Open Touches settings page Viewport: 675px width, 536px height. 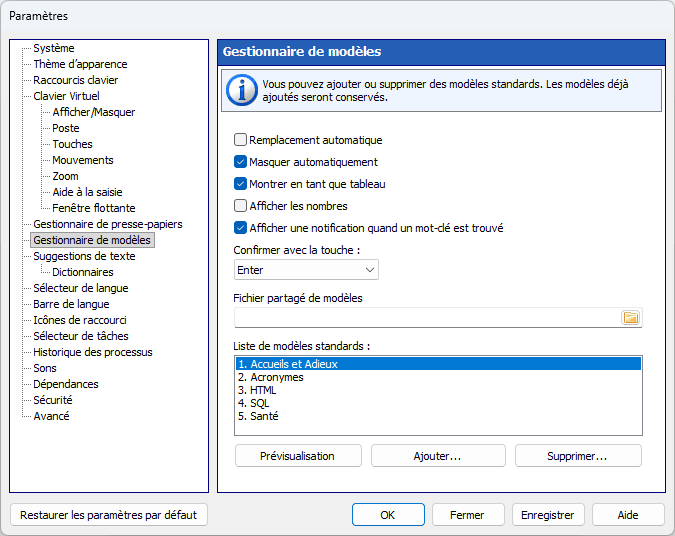pos(72,144)
